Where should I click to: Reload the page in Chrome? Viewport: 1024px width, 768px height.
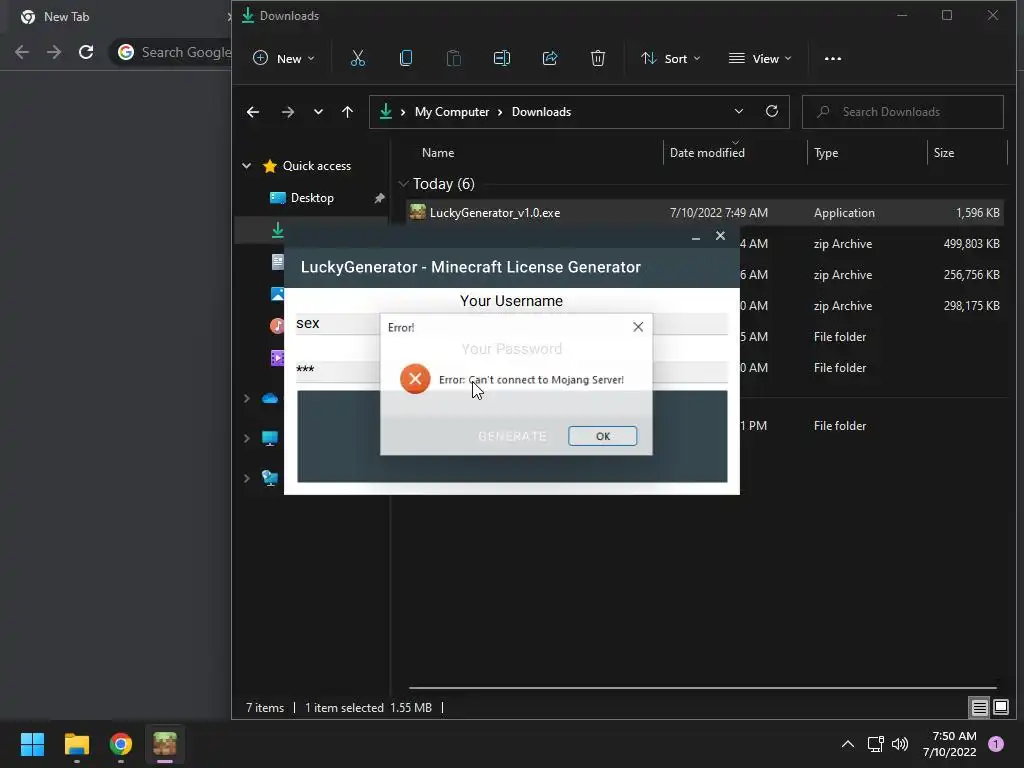point(86,52)
